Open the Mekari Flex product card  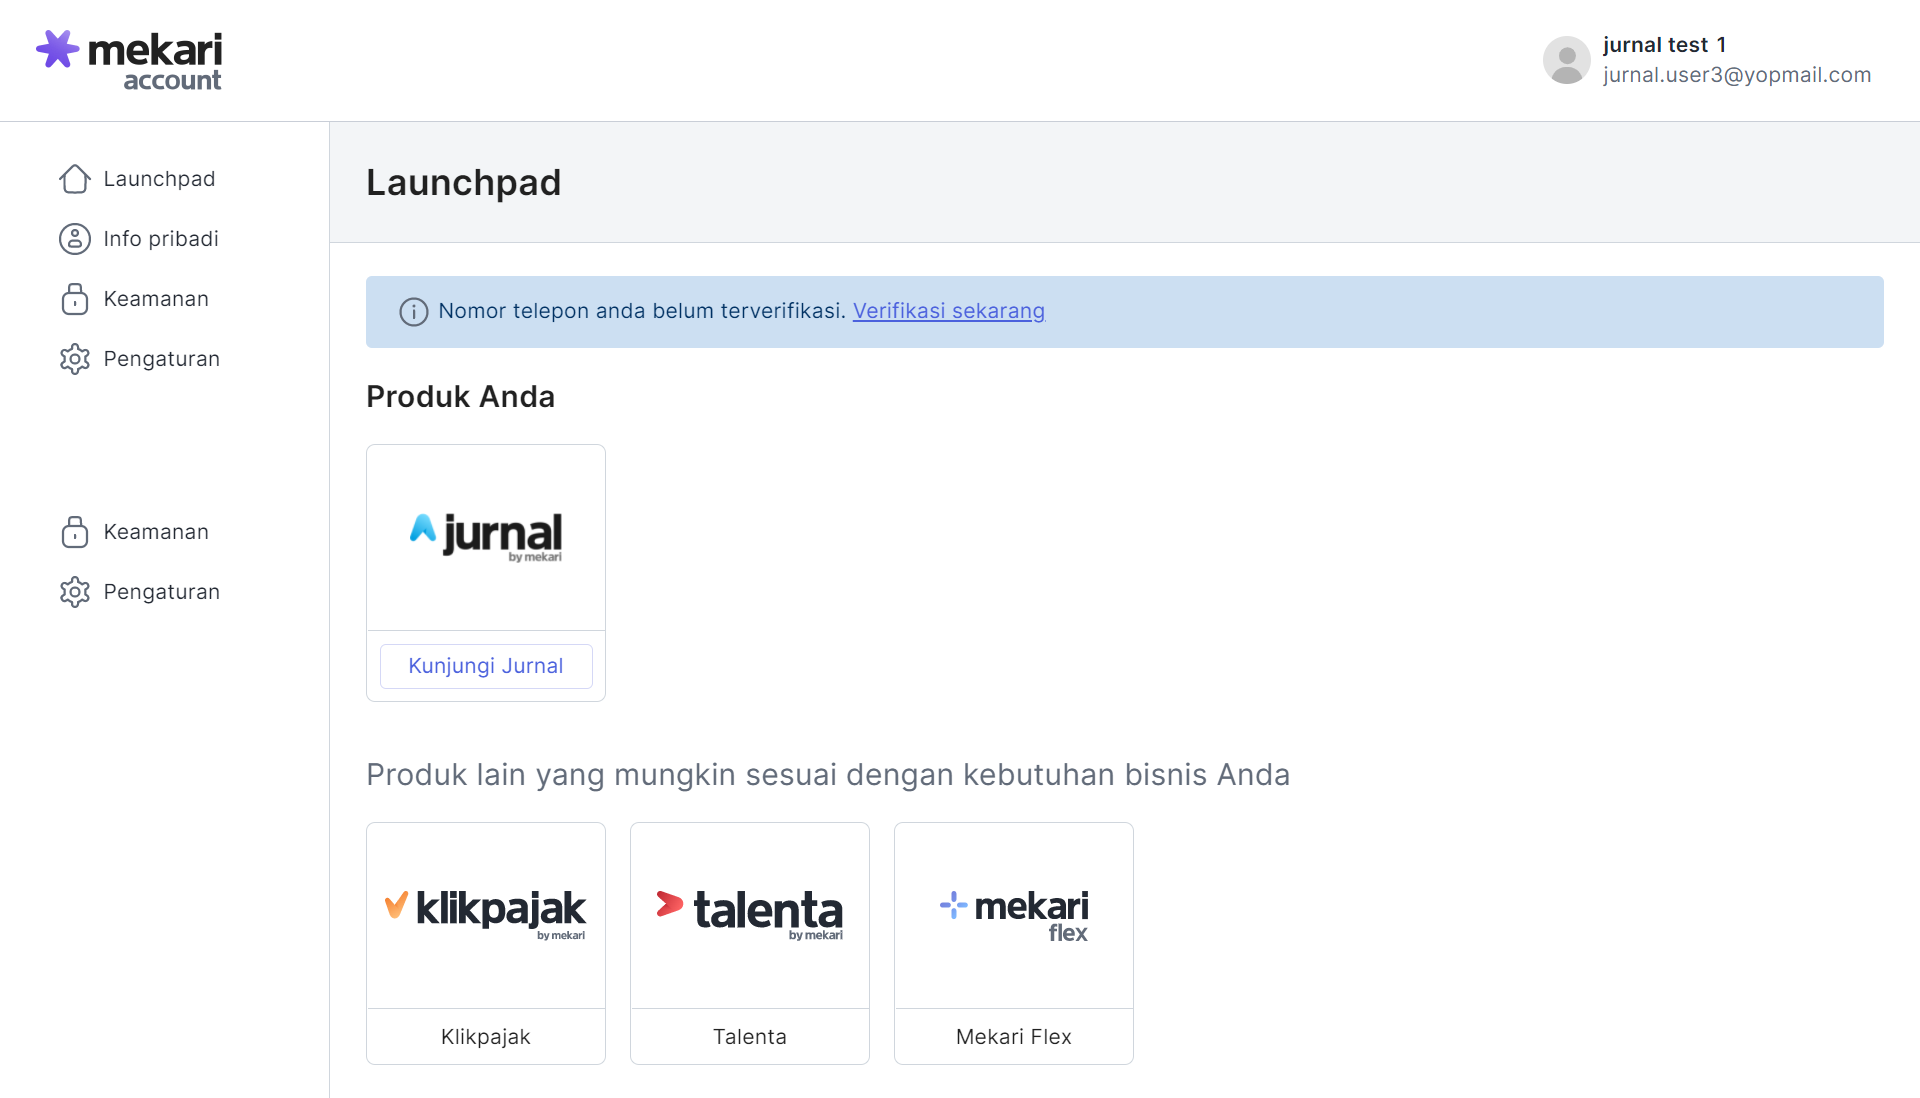pos(1014,943)
